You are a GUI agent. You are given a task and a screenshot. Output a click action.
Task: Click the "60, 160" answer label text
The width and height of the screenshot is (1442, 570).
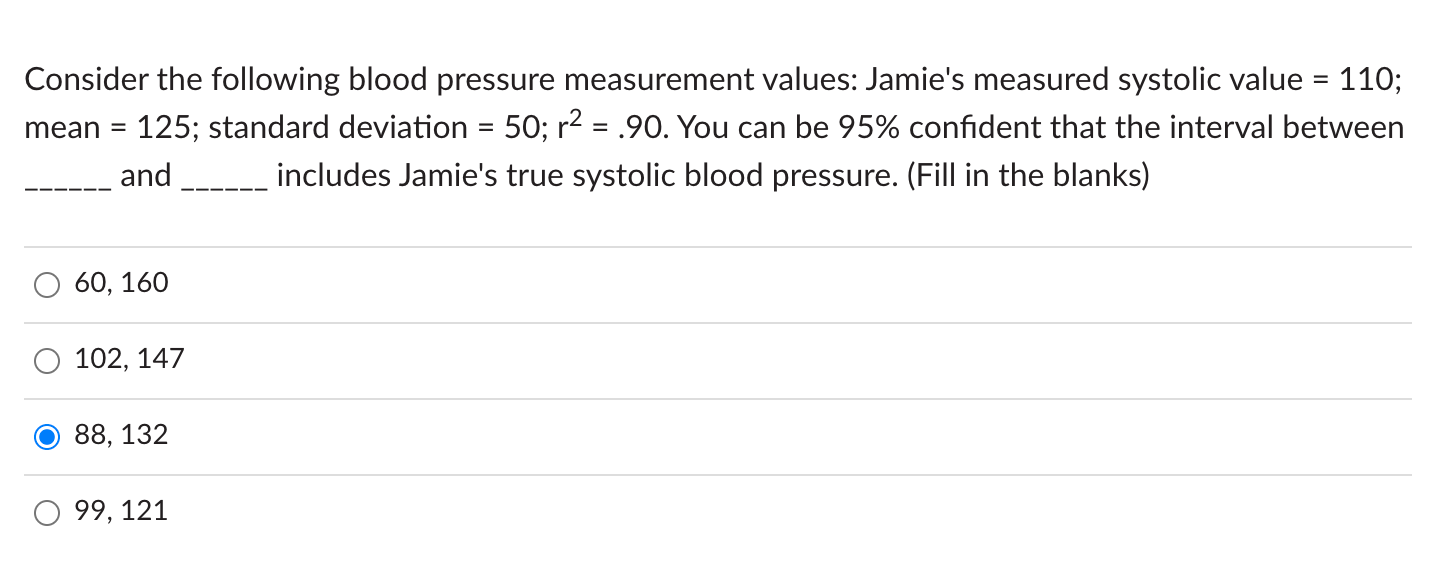pyautogui.click(x=122, y=283)
